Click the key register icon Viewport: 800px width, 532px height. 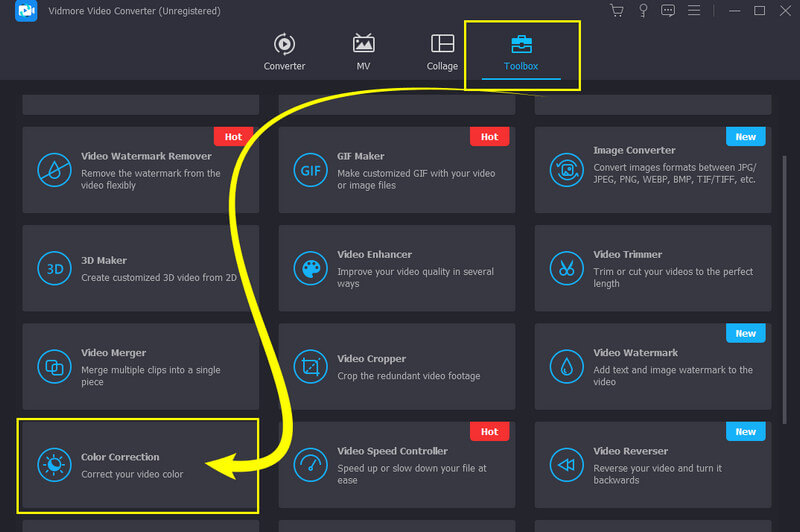point(642,11)
